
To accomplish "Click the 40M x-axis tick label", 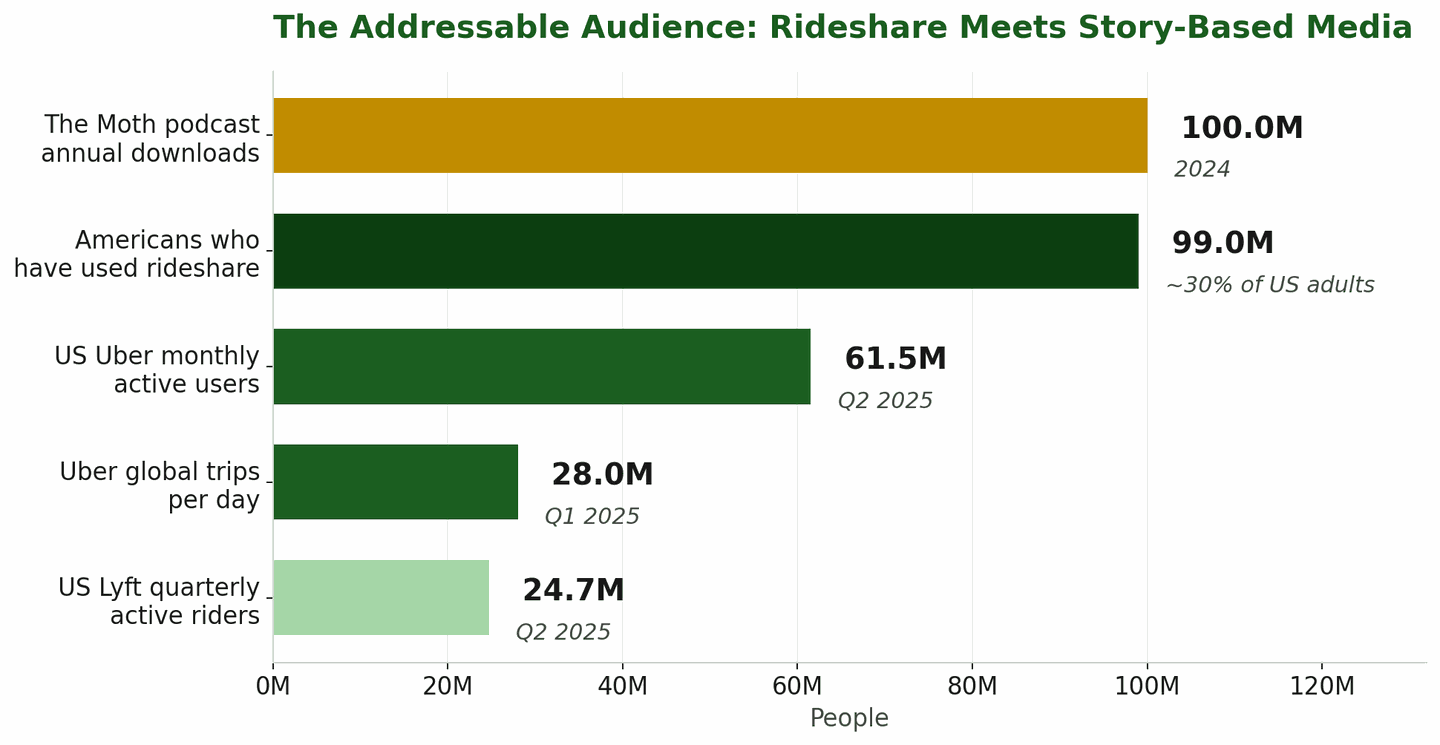I will pyautogui.click(x=622, y=687).
